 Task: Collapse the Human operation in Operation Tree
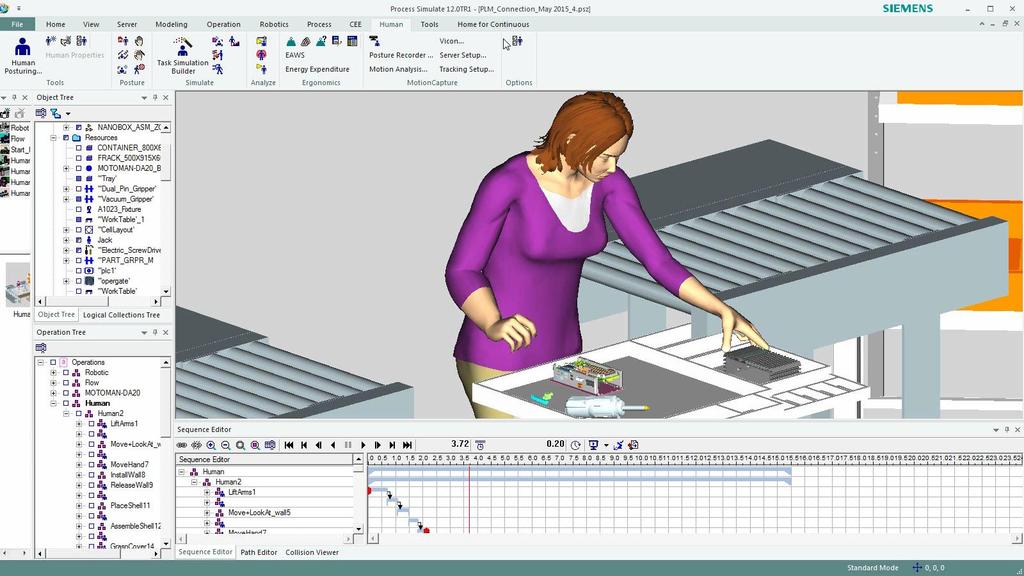click(54, 404)
